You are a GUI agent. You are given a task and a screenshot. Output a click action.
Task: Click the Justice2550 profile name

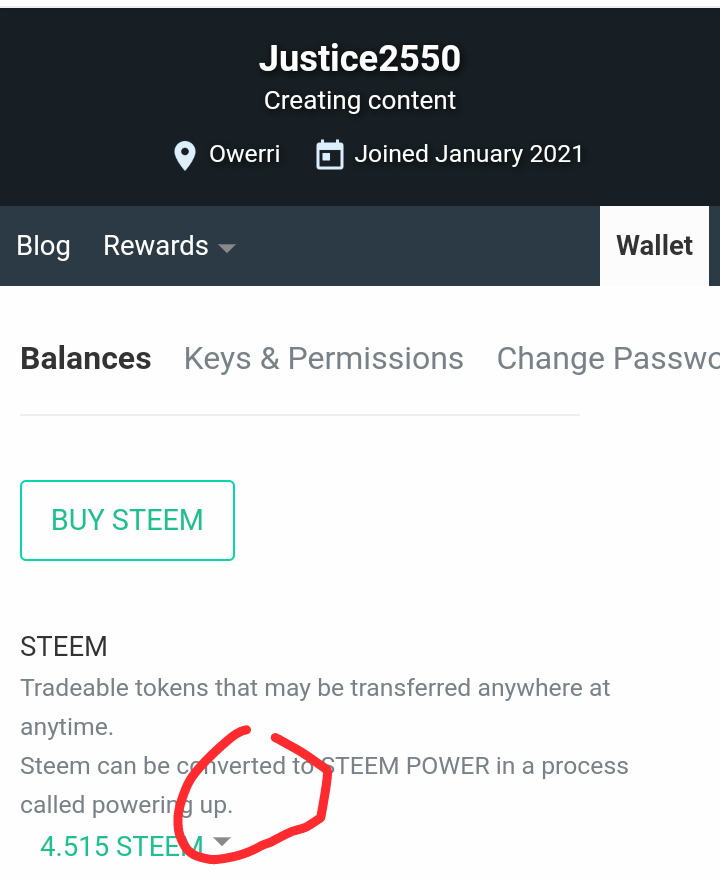tap(360, 59)
